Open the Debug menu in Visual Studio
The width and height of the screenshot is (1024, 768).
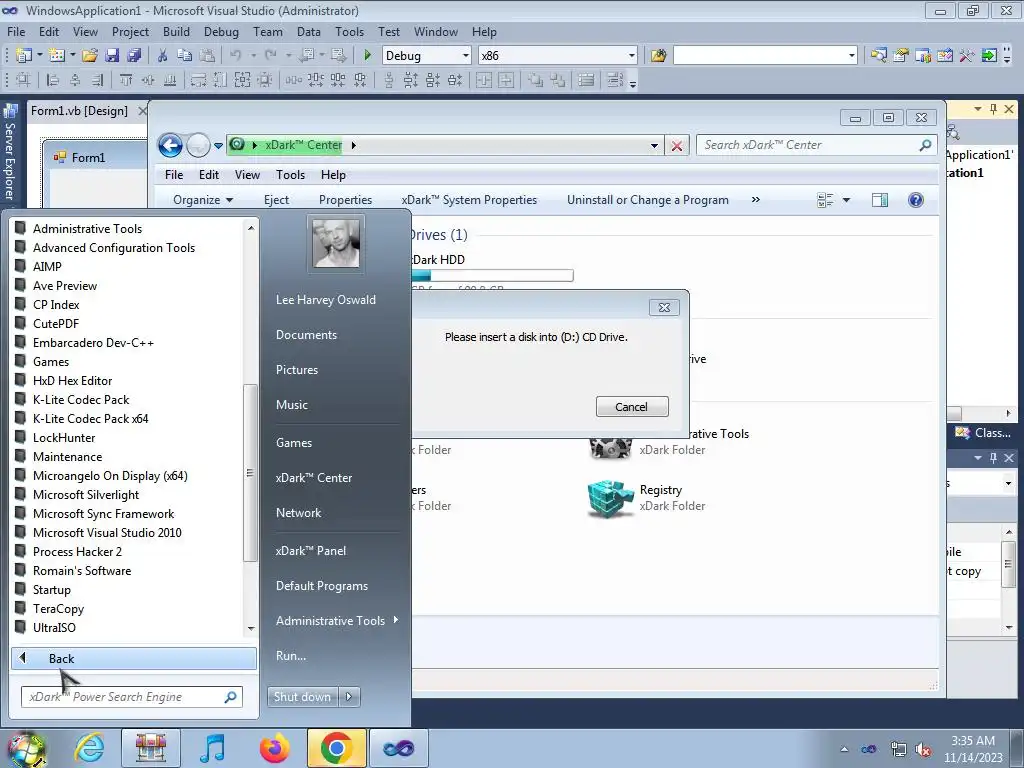(221, 31)
